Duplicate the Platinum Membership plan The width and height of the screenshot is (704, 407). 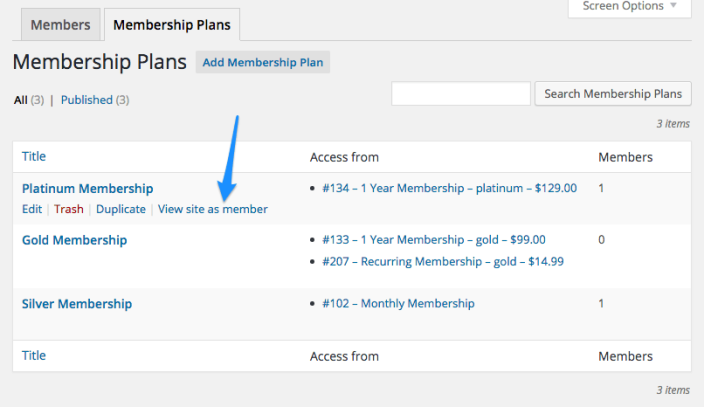pyautogui.click(x=121, y=209)
